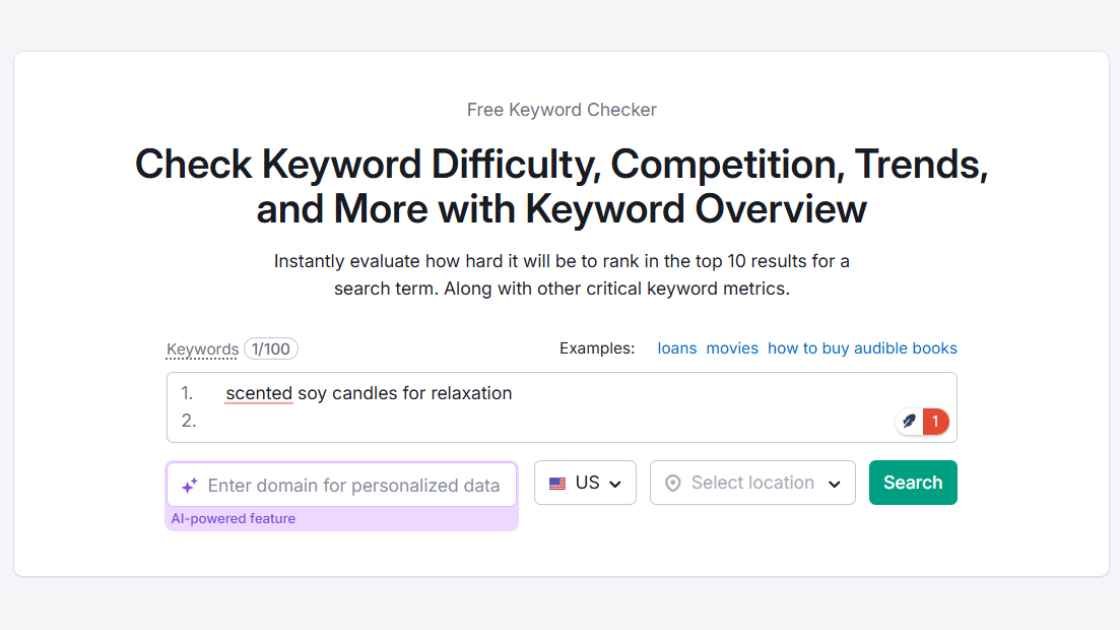1120x630 pixels.
Task: Open the Select location dropdown
Action: (x=752, y=483)
